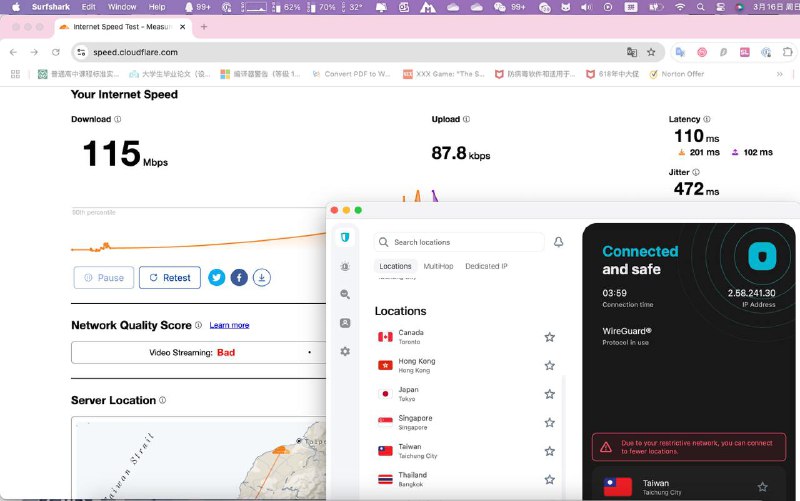
Task: Open the Alert sidebar icon in Surfshark
Action: pos(345,266)
